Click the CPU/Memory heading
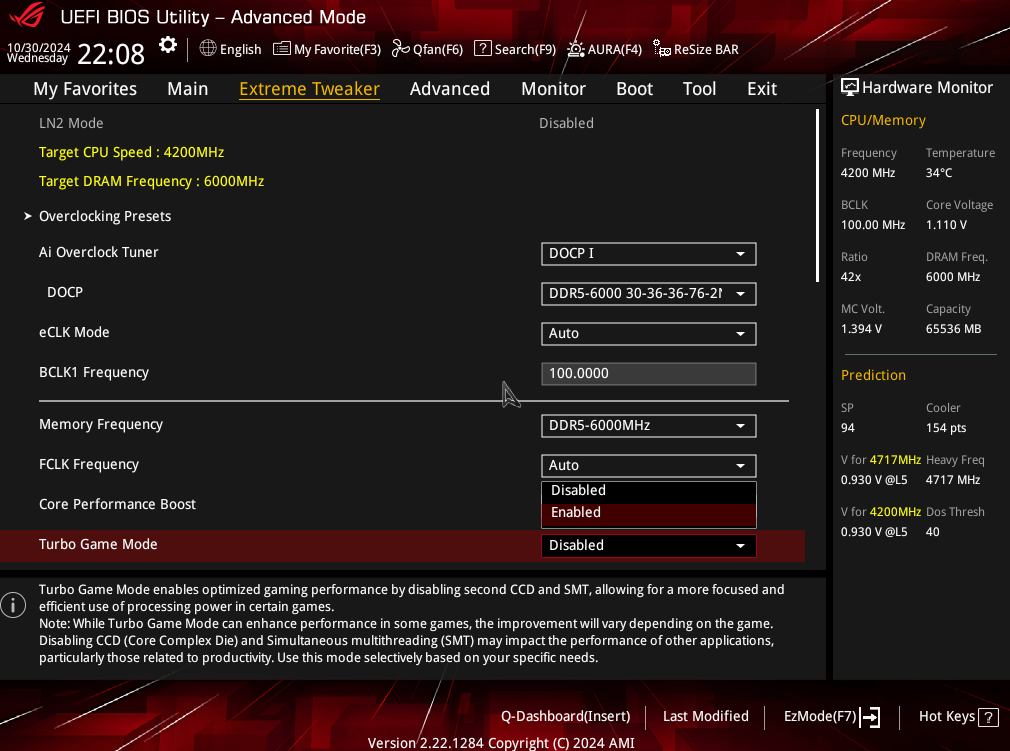 pyautogui.click(x=883, y=120)
